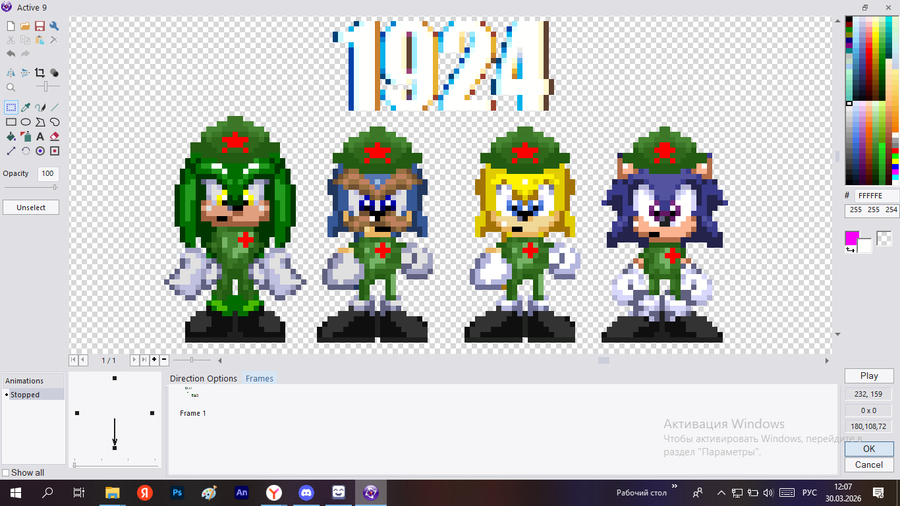Switch to the Direction Options tab
The height and width of the screenshot is (506, 900).
coord(203,378)
